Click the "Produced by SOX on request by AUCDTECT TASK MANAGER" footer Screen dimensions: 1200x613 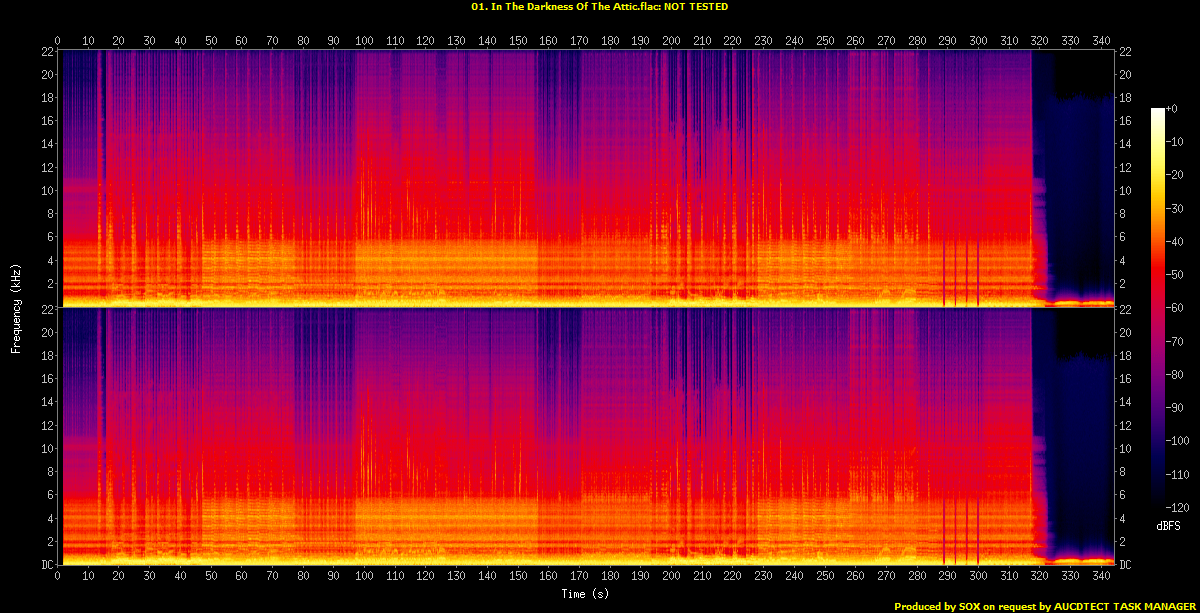[1044, 606]
